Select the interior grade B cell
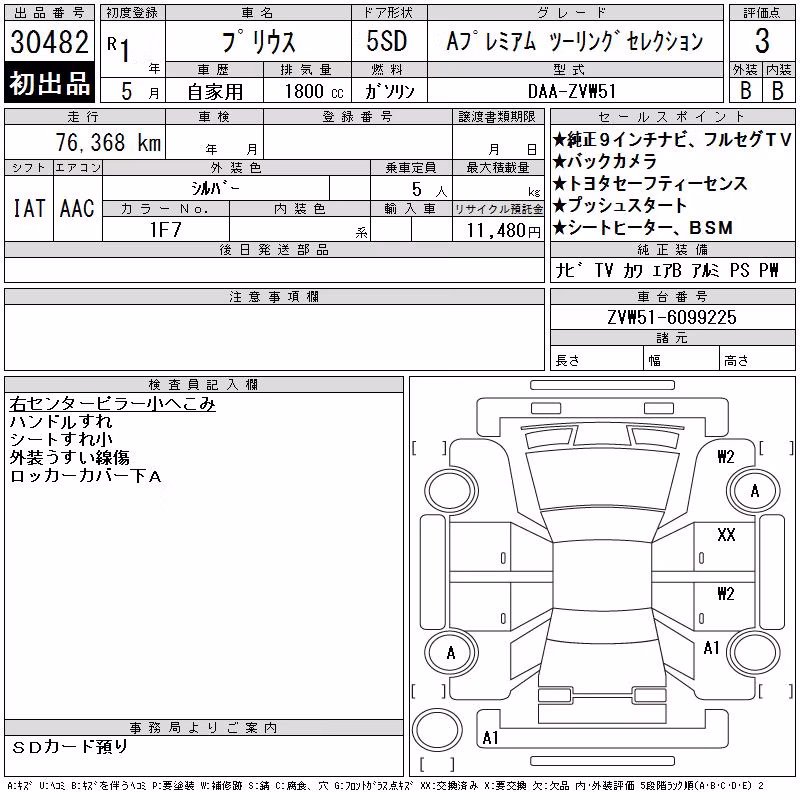 pyautogui.click(x=778, y=90)
